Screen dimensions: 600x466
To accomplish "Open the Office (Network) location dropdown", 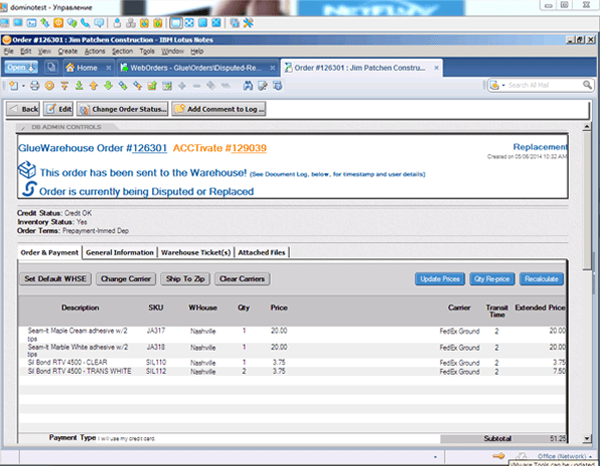I will point(565,456).
